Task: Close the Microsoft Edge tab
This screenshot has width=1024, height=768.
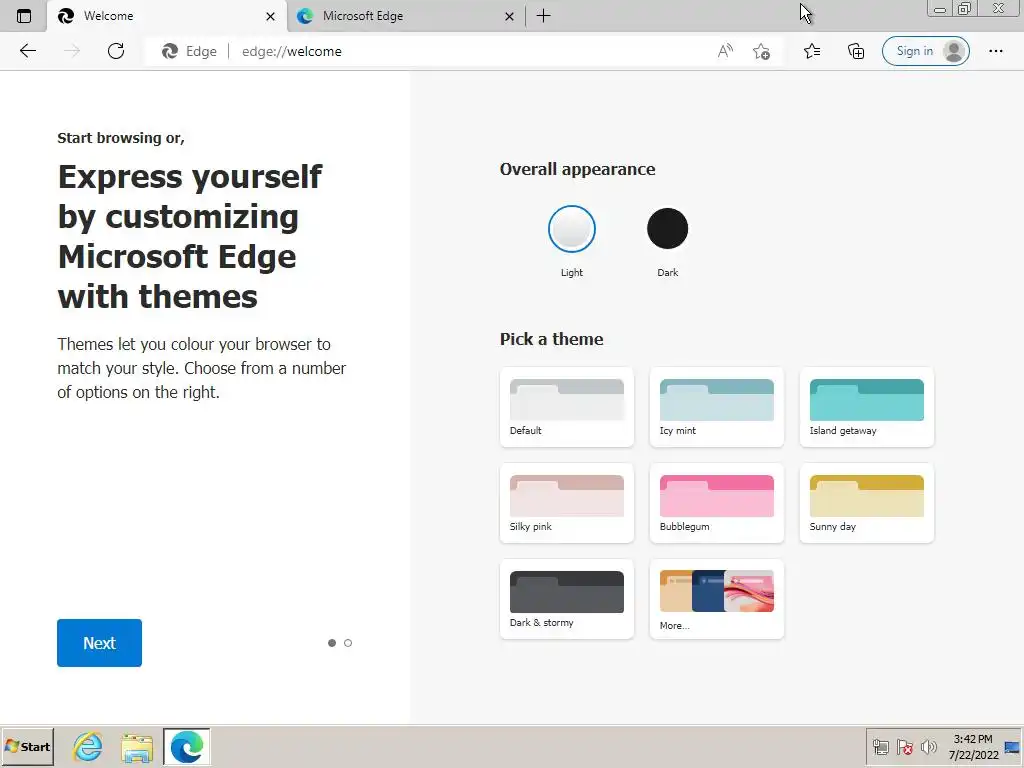Action: point(509,16)
